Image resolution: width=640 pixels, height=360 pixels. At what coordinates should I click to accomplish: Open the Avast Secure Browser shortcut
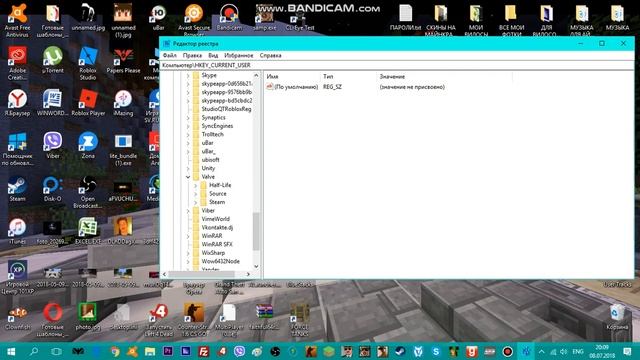coord(194,19)
